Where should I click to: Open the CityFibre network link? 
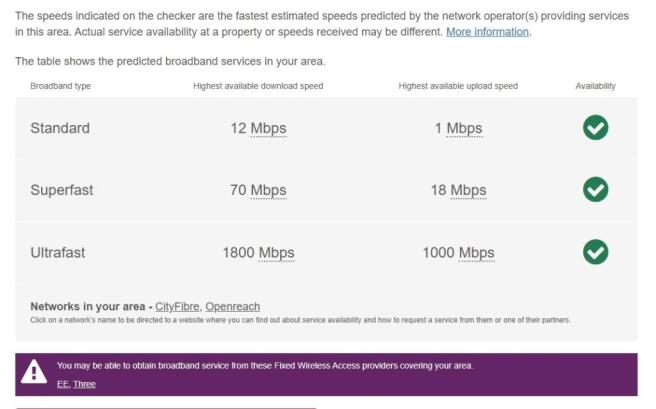[x=177, y=307]
